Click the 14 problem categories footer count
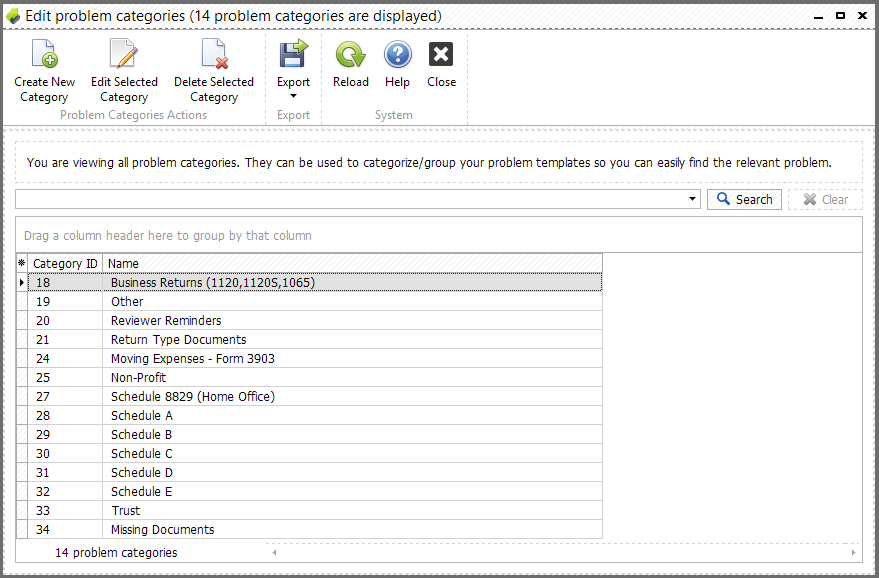This screenshot has width=879, height=578. 116,553
